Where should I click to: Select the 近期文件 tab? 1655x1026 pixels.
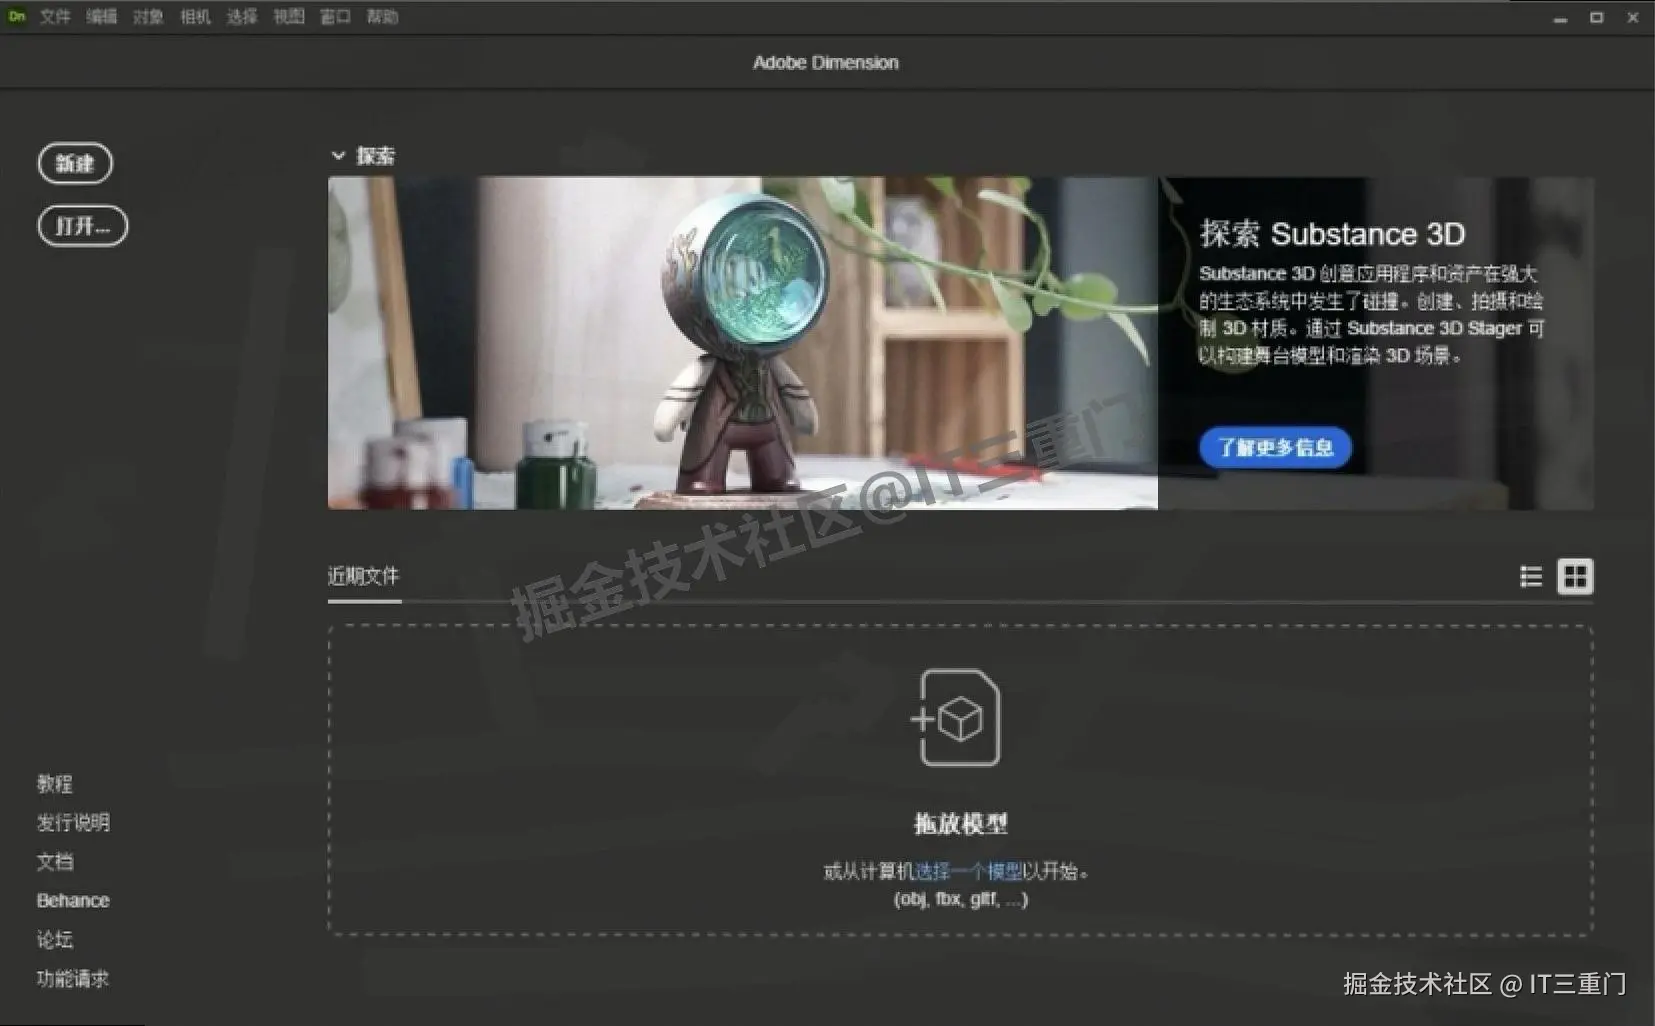pyautogui.click(x=363, y=576)
